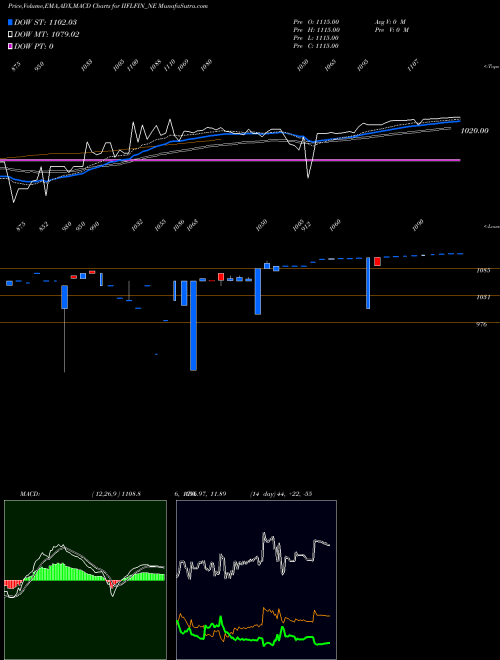Click the <-Lows axis label
This screenshot has width=500, height=660.
491,226
